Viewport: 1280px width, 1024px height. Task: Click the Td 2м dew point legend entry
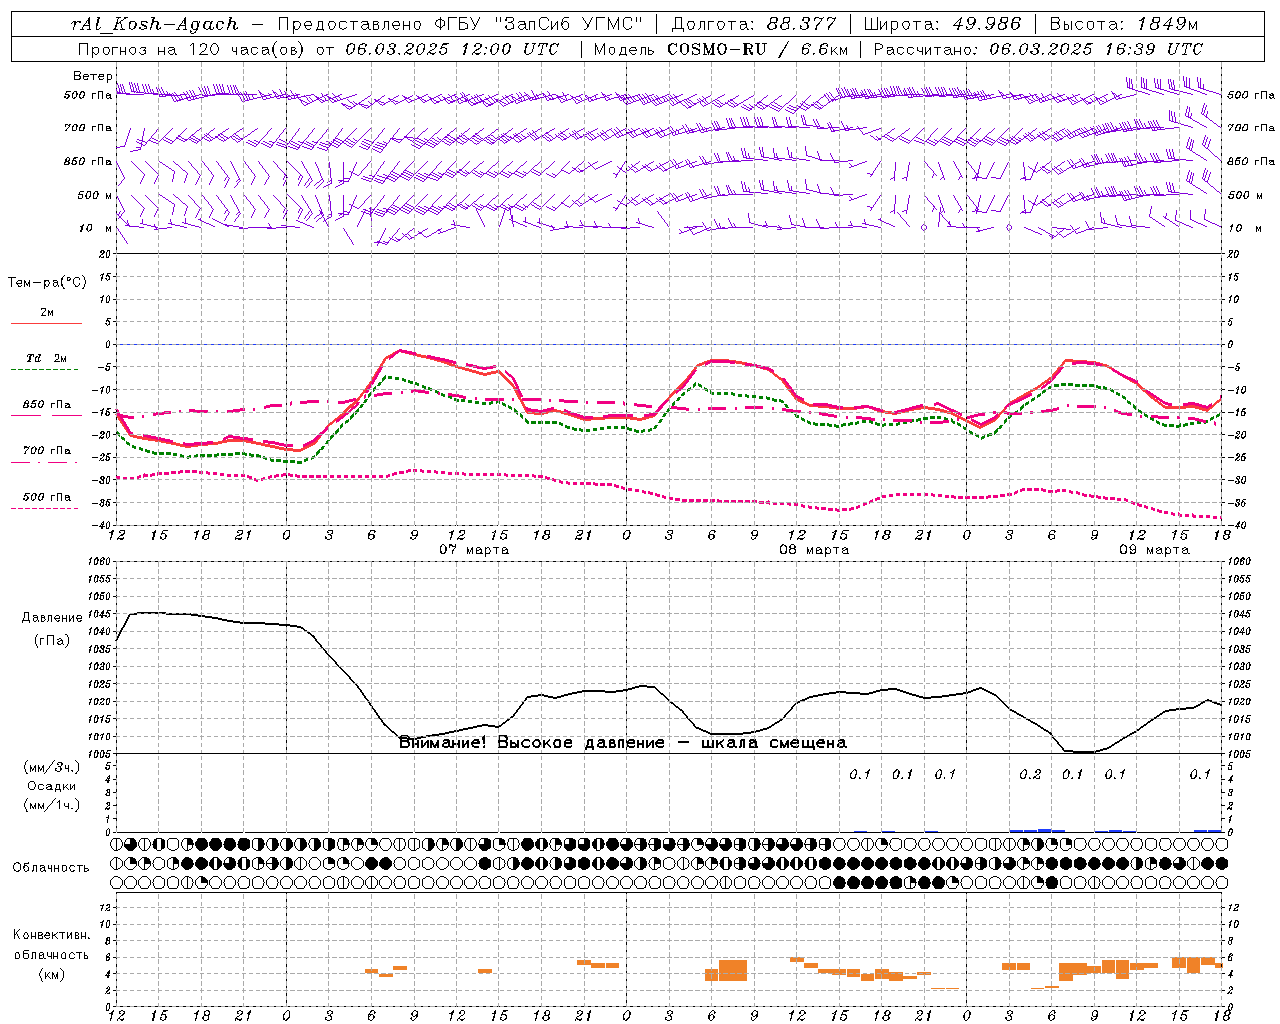(x=47, y=358)
